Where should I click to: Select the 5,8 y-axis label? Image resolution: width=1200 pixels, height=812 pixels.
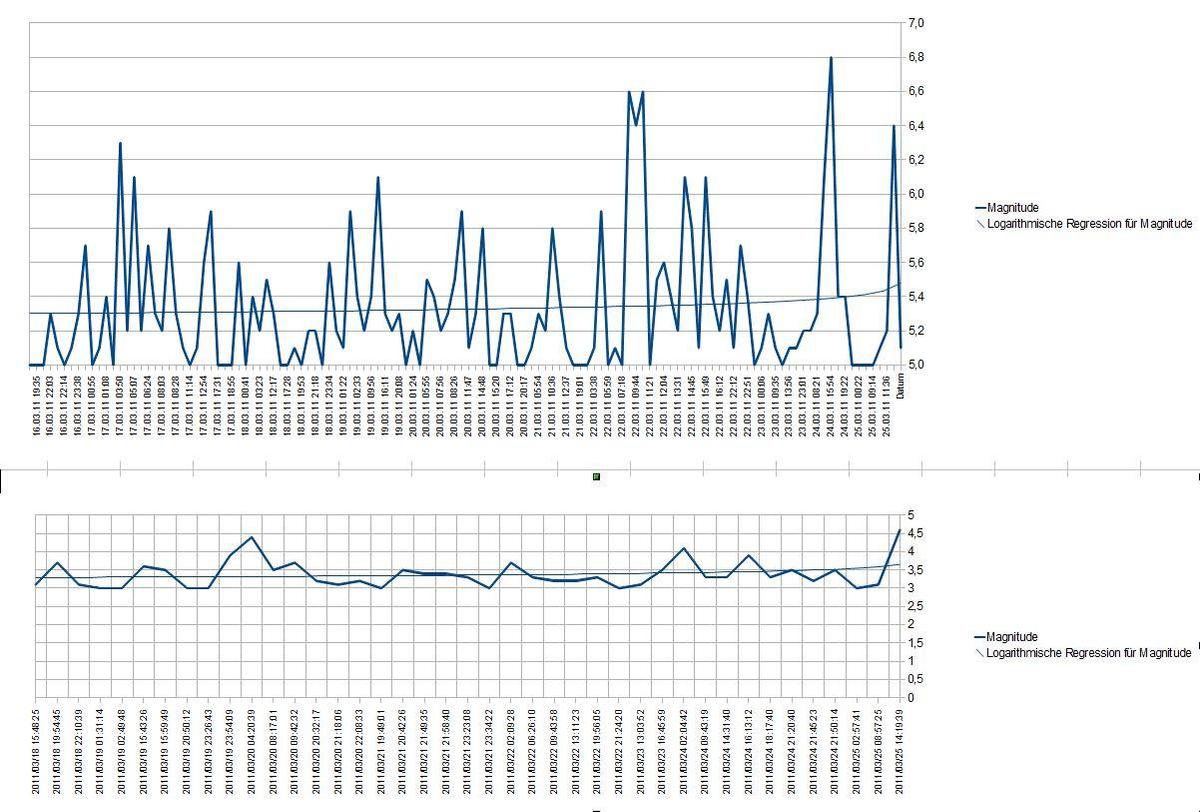[x=915, y=228]
